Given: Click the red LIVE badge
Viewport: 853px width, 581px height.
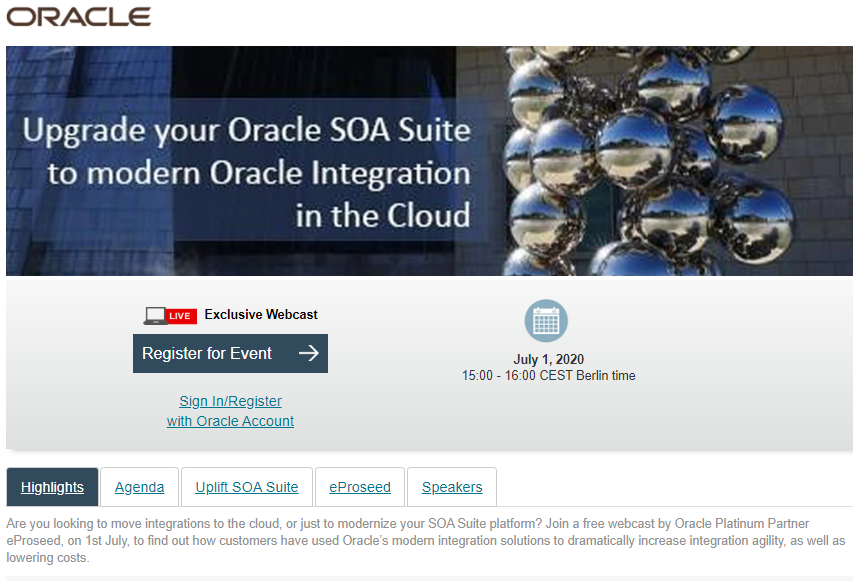Looking at the screenshot, I should click(181, 316).
